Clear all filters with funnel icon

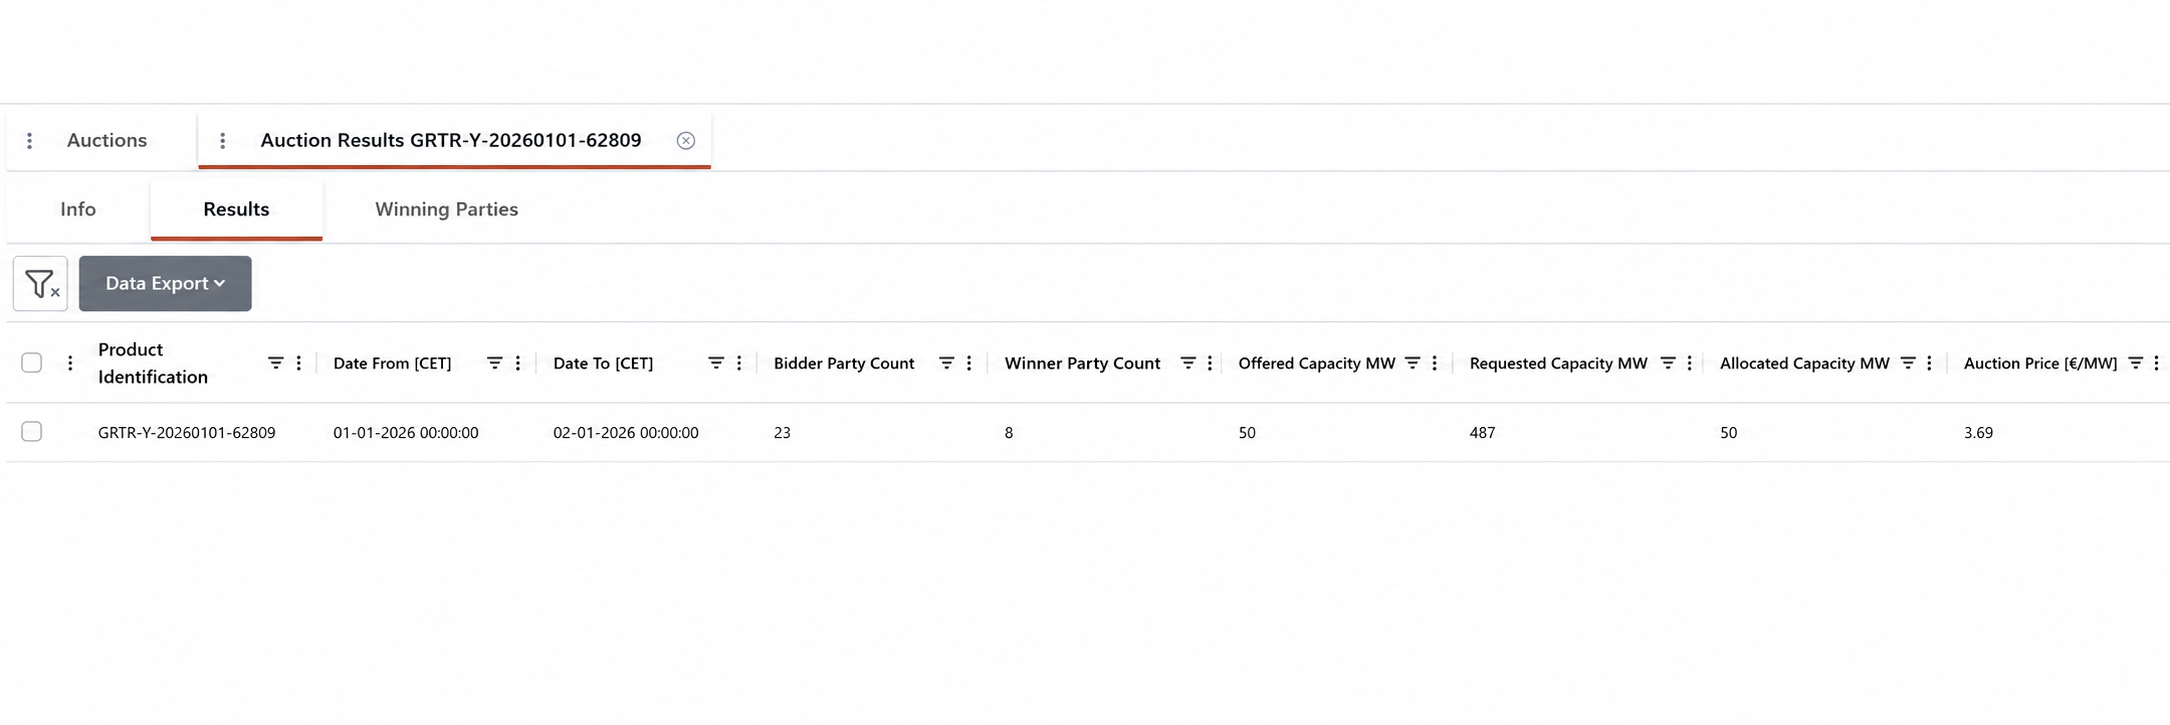[x=40, y=284]
